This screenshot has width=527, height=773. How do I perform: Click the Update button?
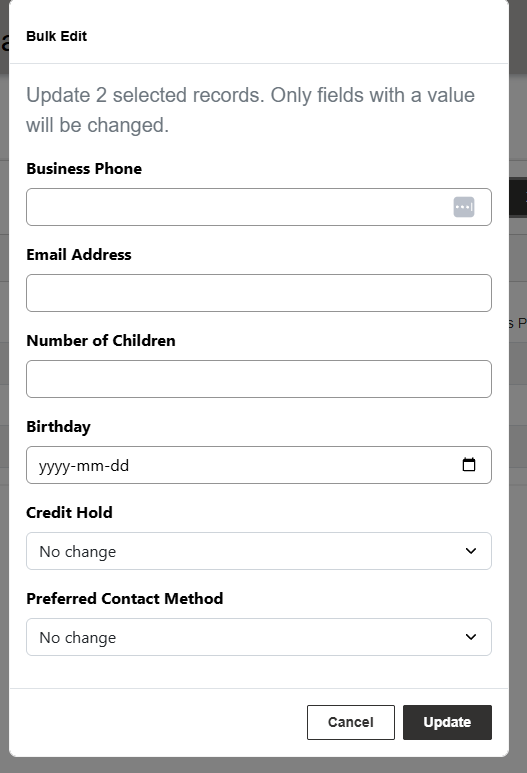(x=447, y=722)
